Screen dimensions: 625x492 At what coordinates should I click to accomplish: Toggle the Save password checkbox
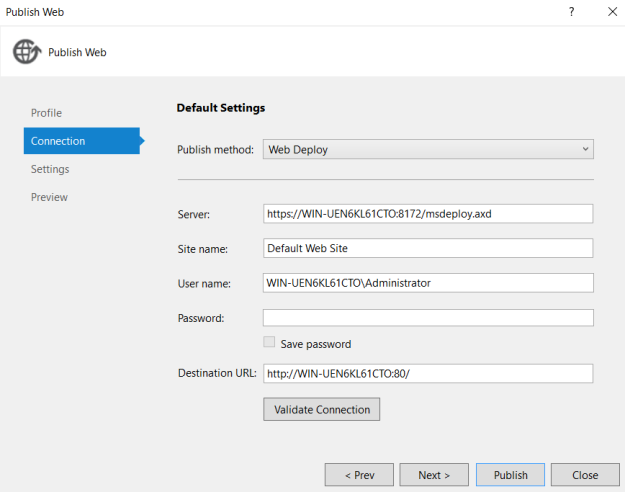coord(269,343)
